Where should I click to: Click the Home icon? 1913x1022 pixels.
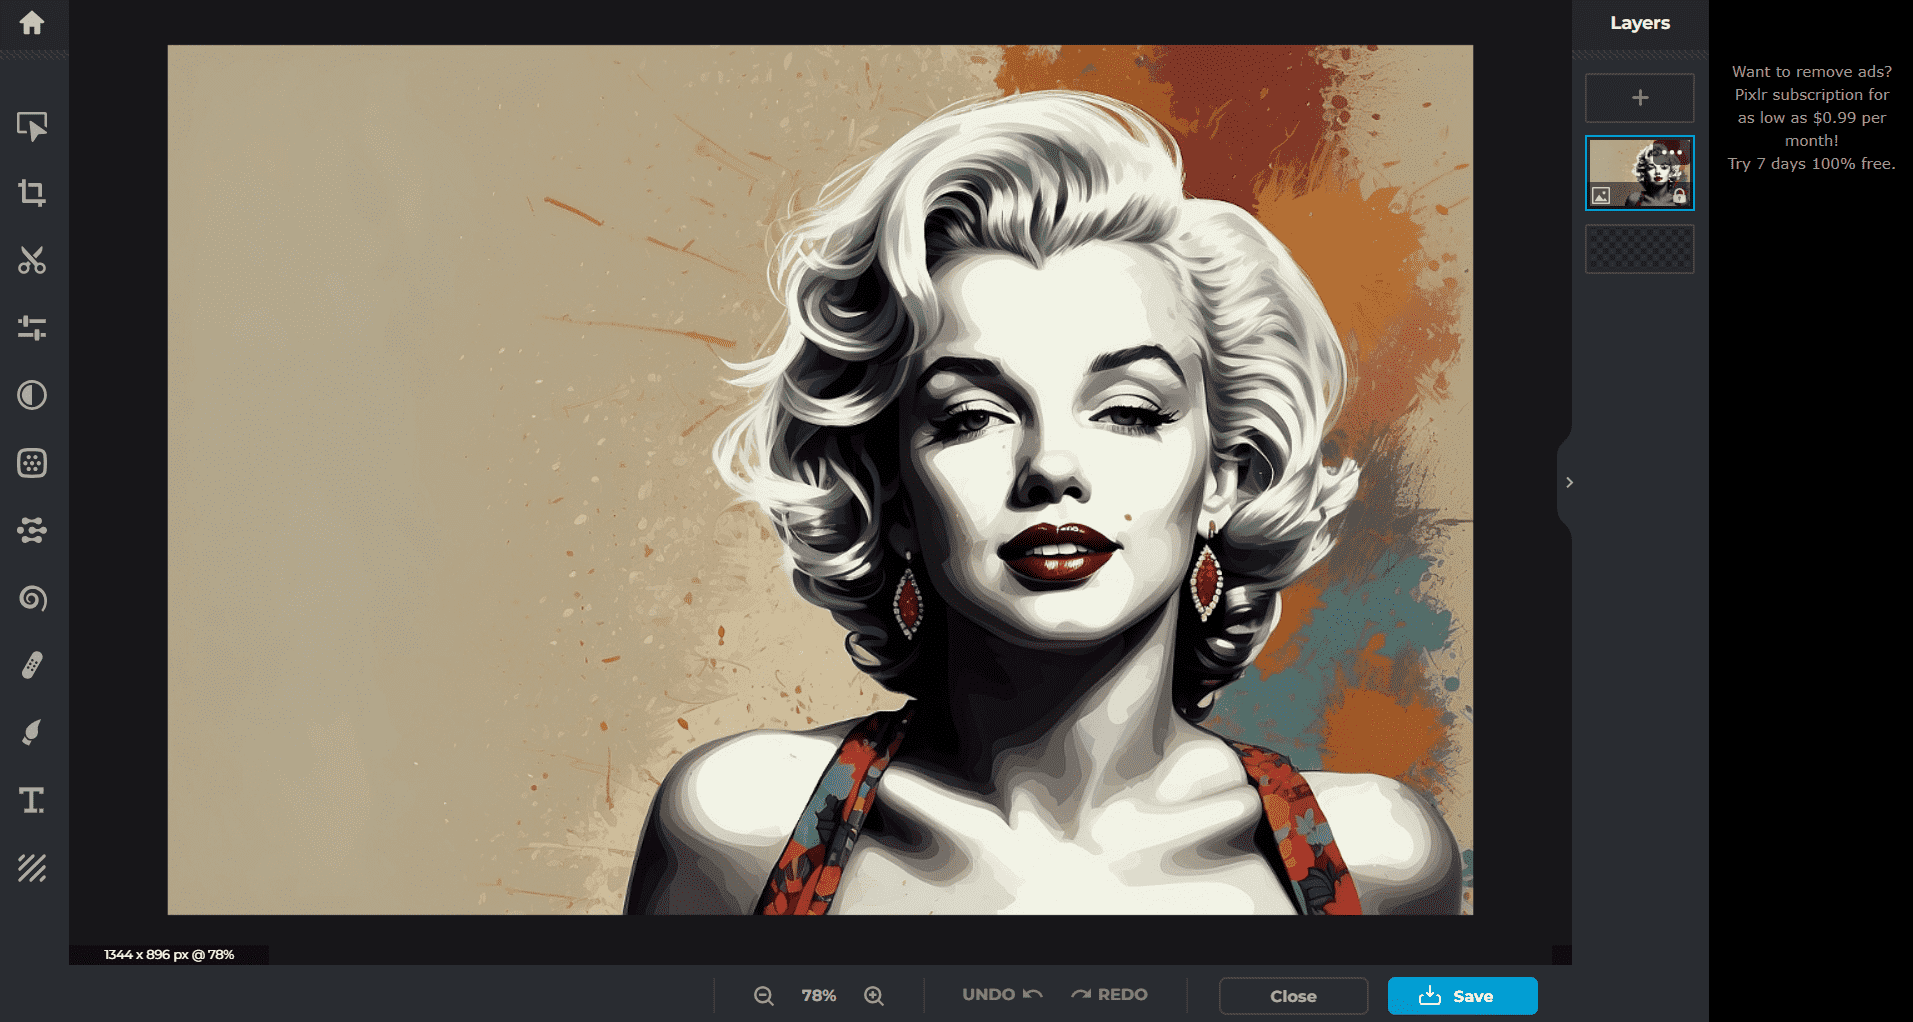coord(32,24)
